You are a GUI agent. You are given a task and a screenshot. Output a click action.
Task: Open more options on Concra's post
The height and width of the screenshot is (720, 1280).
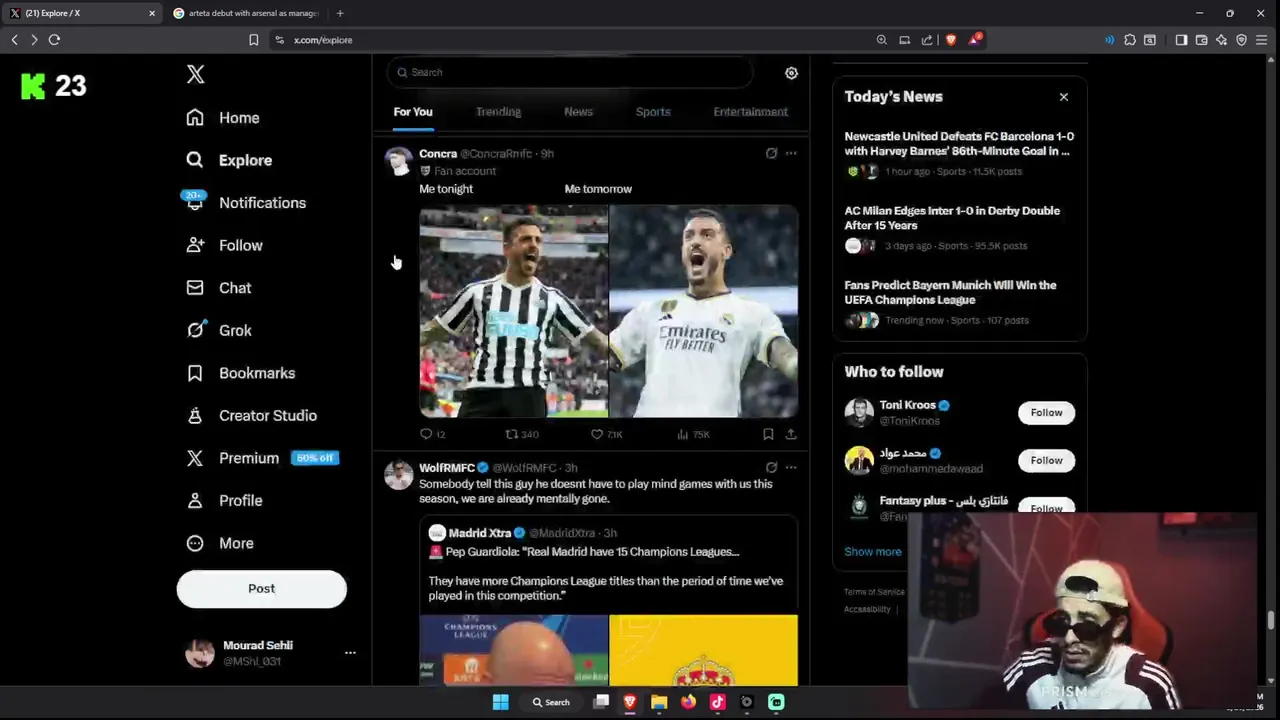(791, 154)
